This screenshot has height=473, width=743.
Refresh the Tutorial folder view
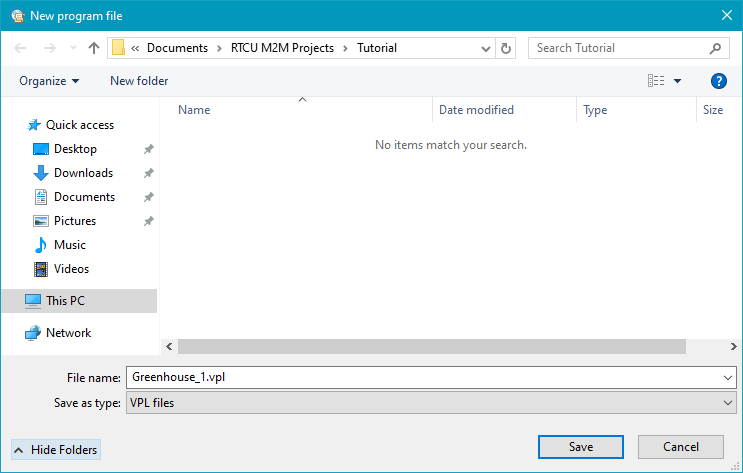coord(506,48)
